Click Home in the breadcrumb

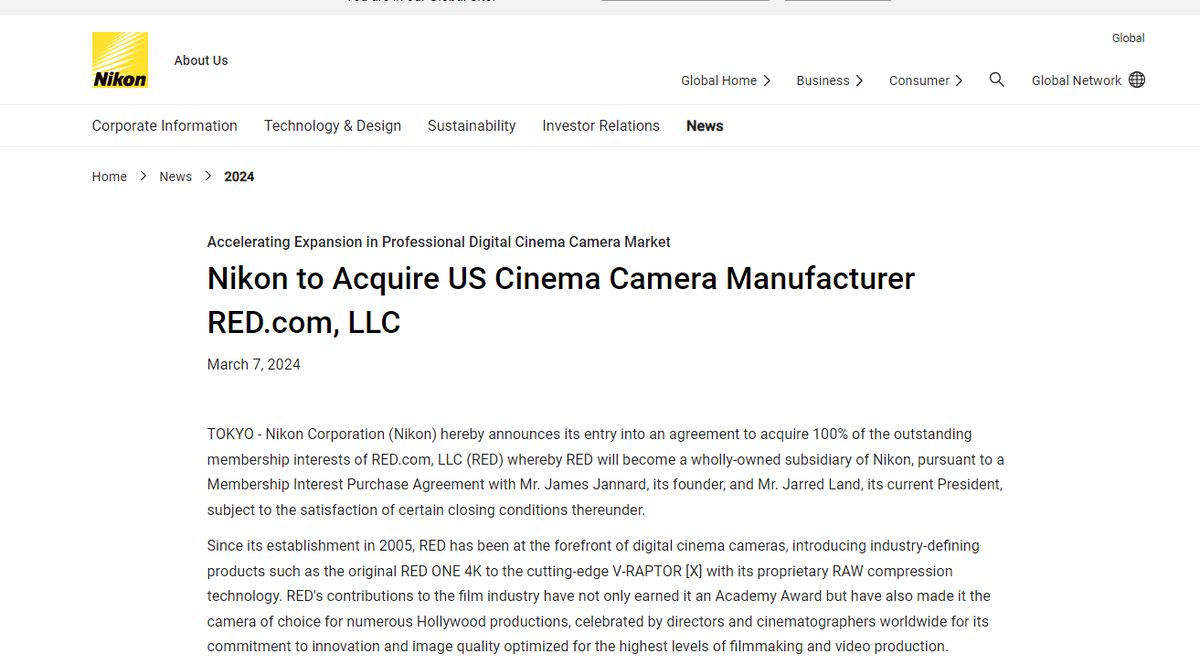[x=109, y=177]
